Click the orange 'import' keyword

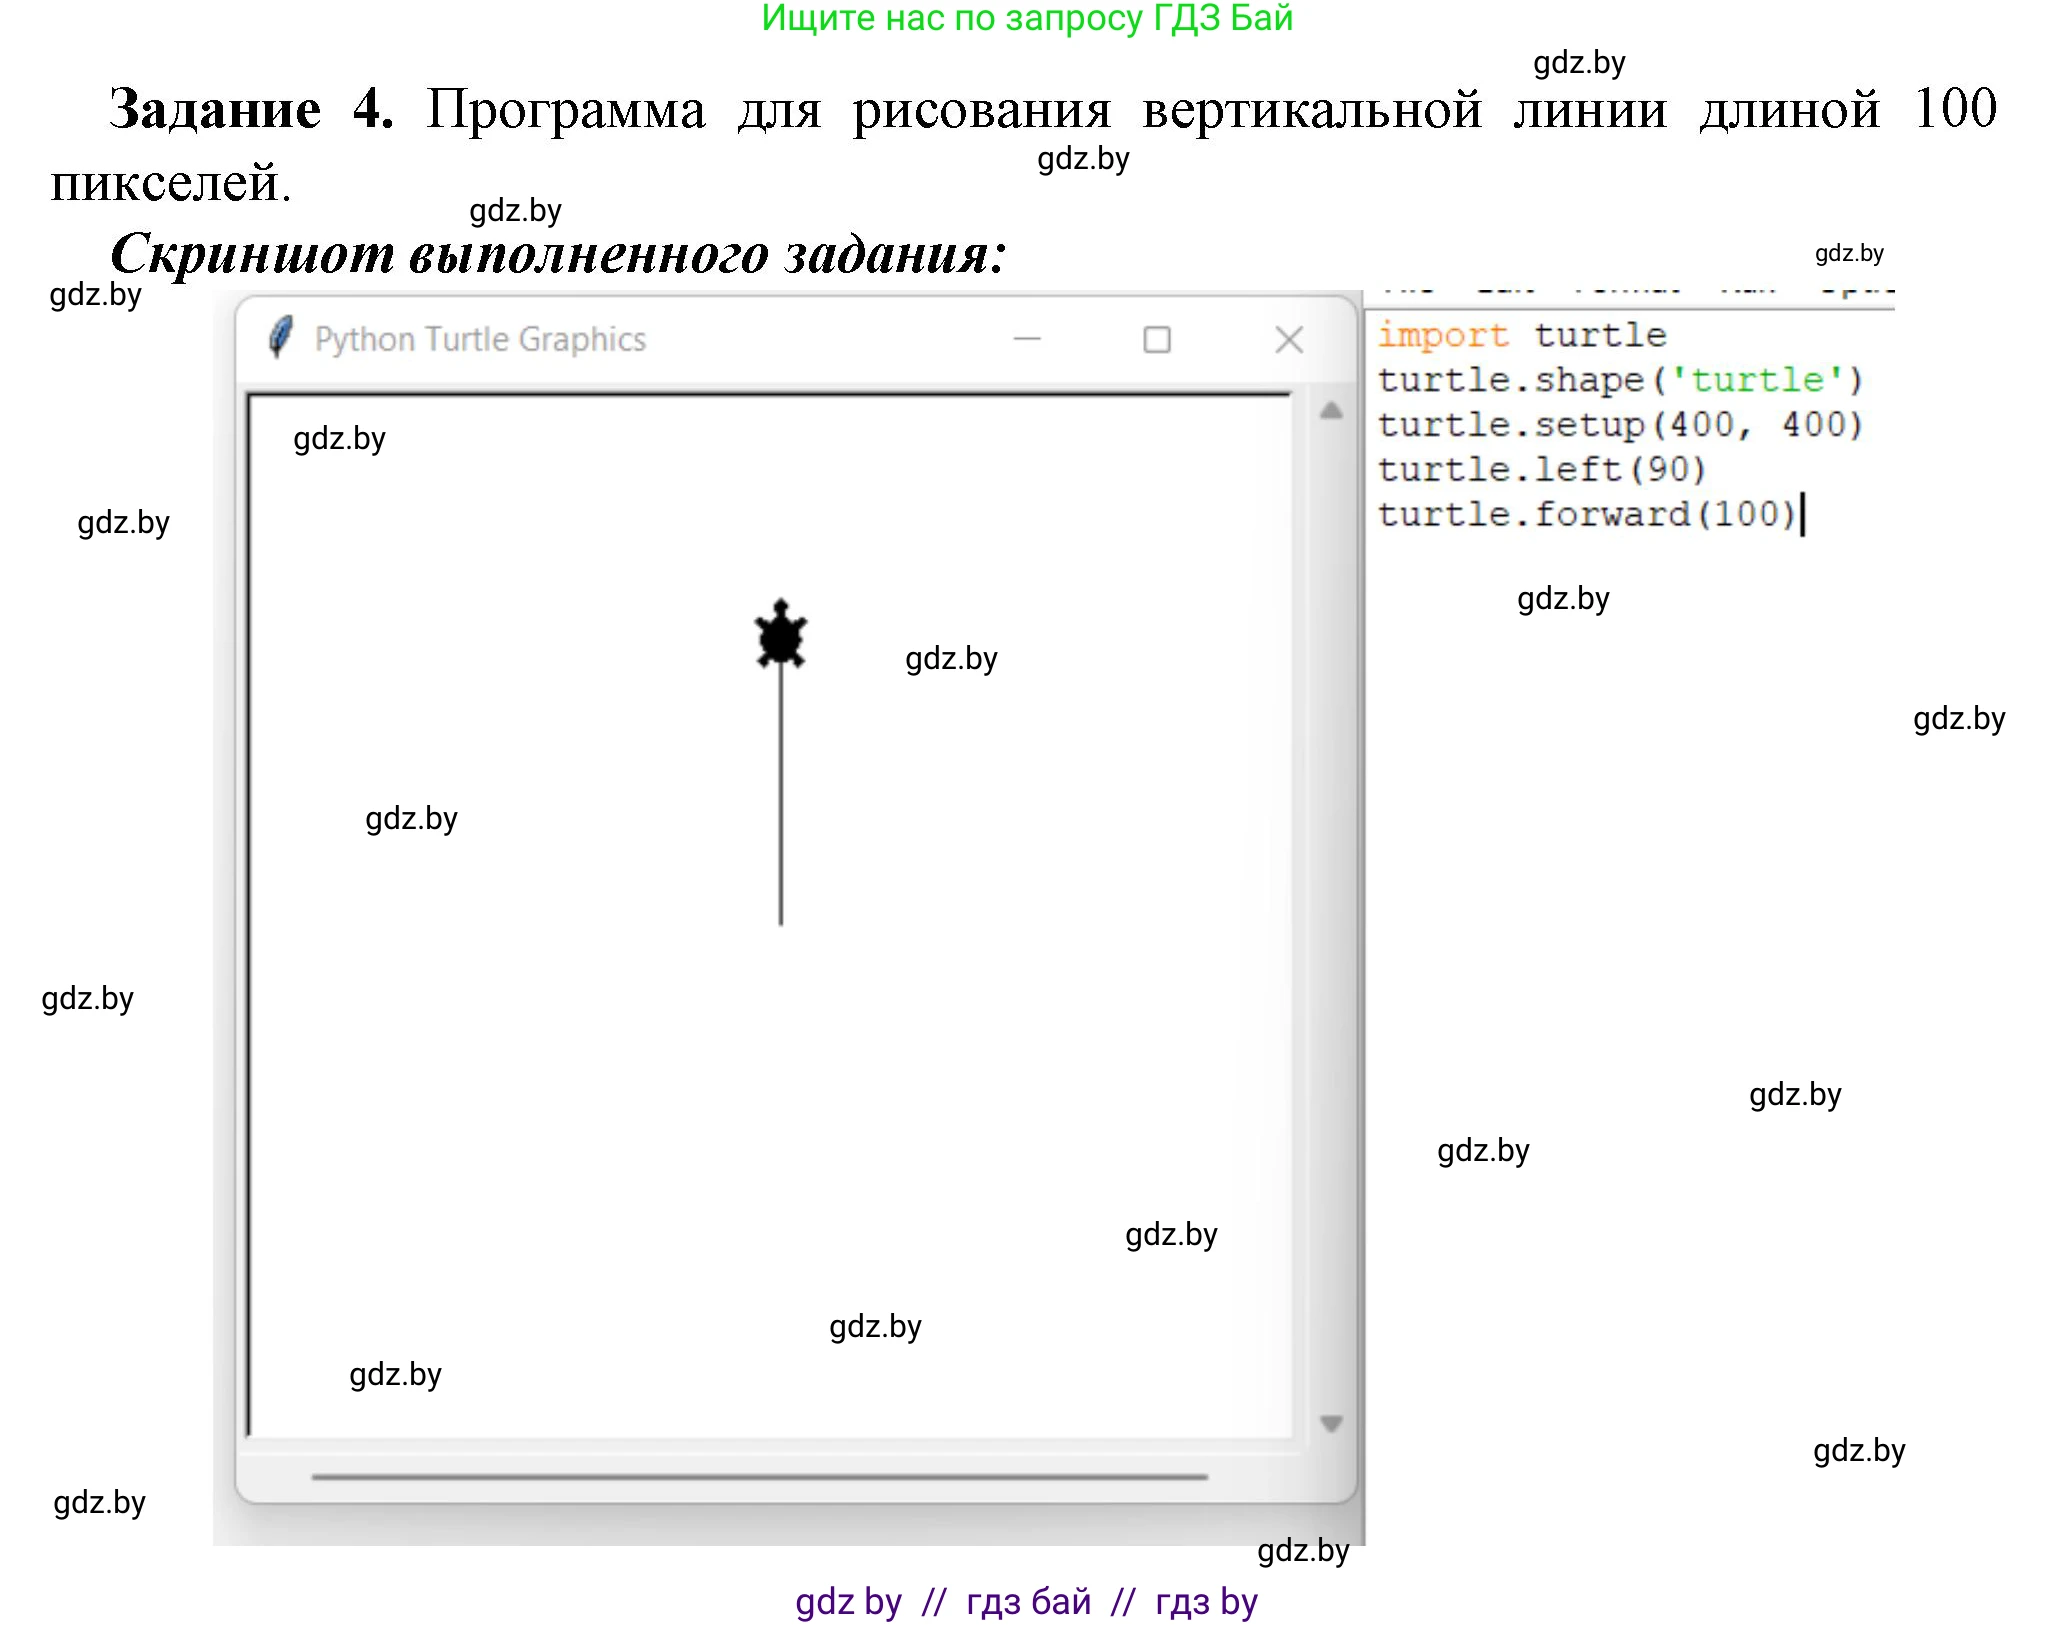[x=1442, y=335]
